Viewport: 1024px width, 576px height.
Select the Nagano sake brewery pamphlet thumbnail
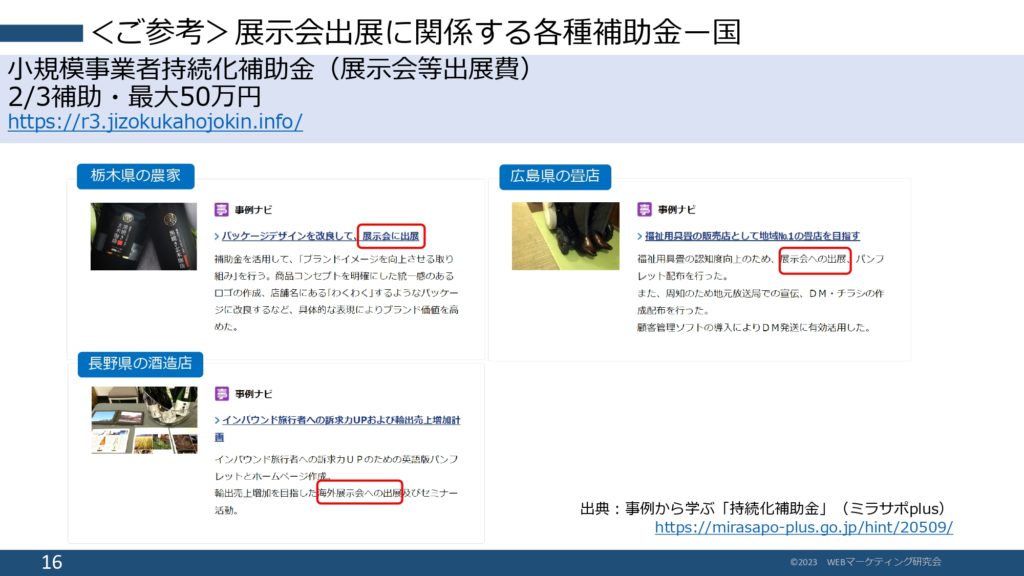point(144,420)
